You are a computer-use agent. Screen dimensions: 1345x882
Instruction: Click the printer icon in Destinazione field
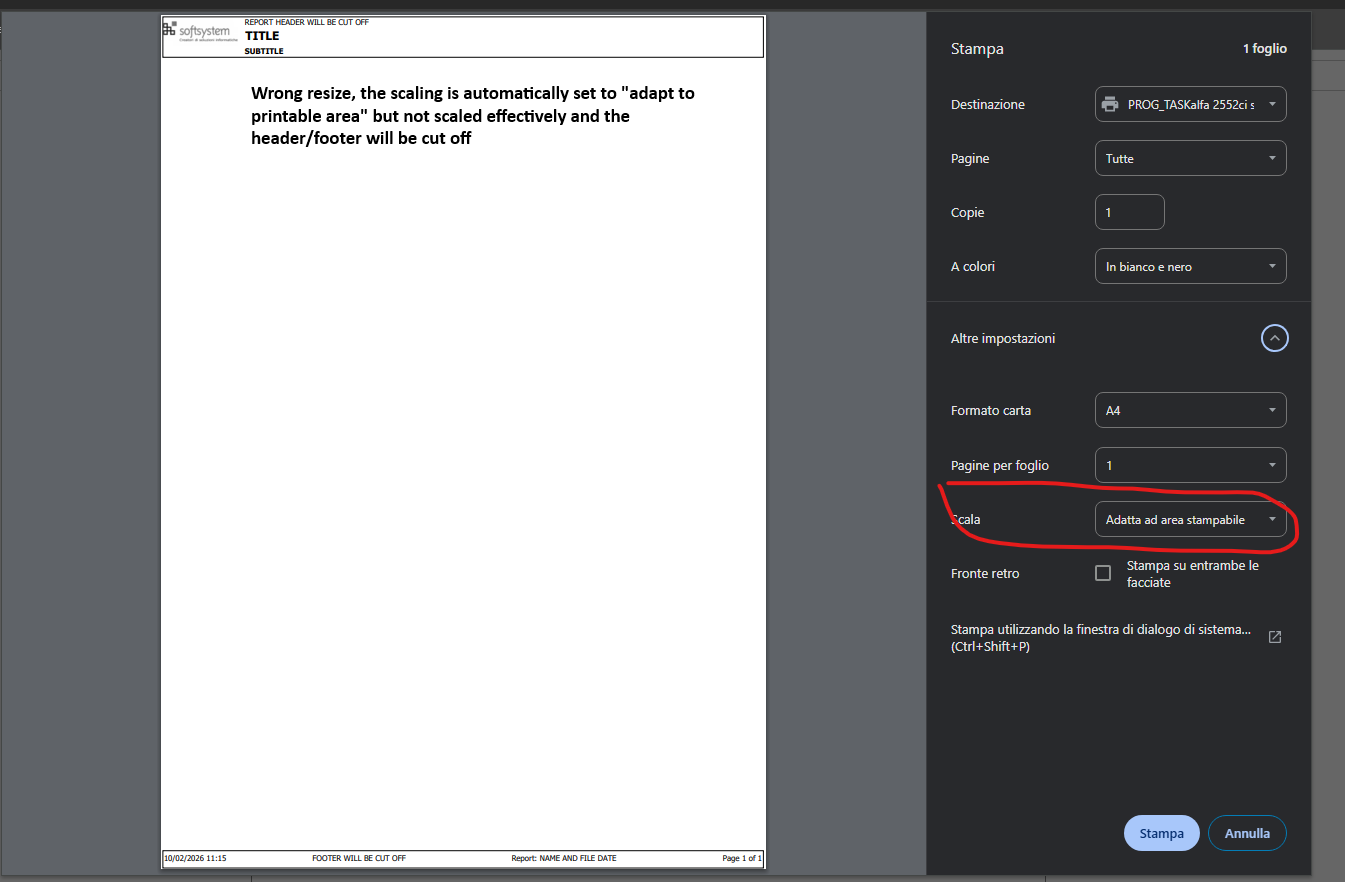[x=1109, y=105]
